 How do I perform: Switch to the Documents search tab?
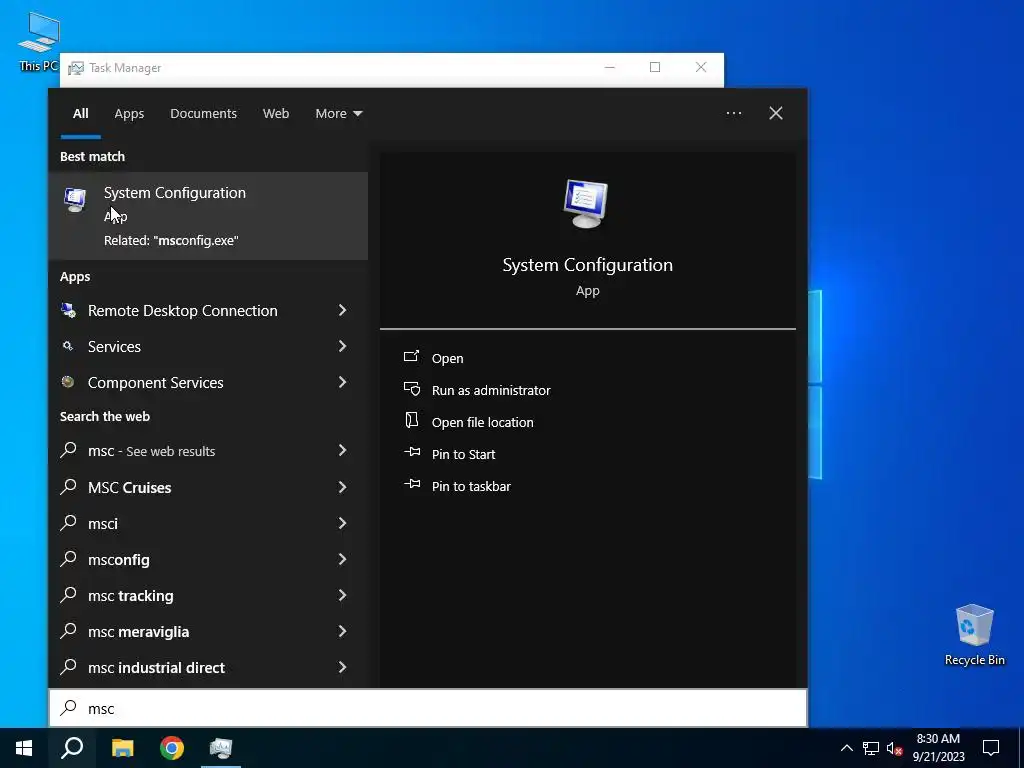click(x=203, y=114)
